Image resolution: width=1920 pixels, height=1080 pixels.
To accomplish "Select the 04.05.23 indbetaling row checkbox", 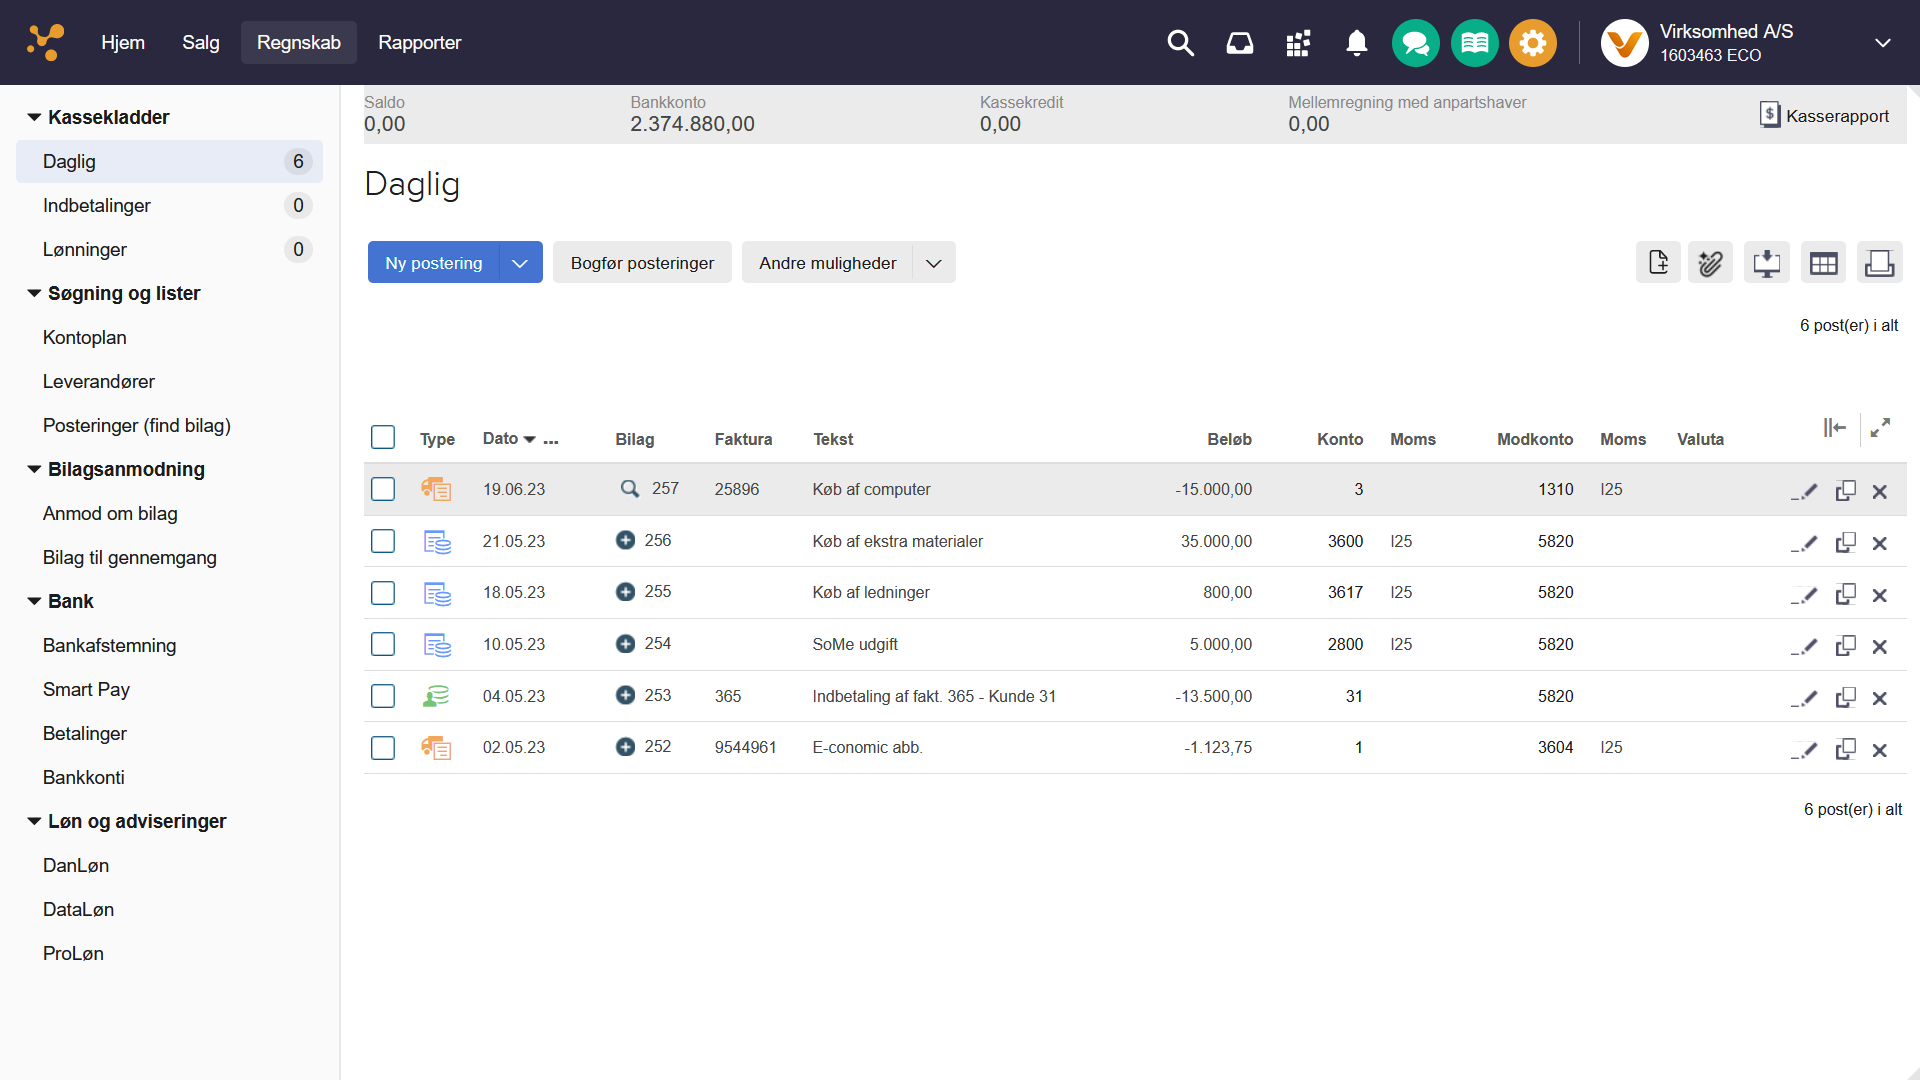I will (x=383, y=696).
